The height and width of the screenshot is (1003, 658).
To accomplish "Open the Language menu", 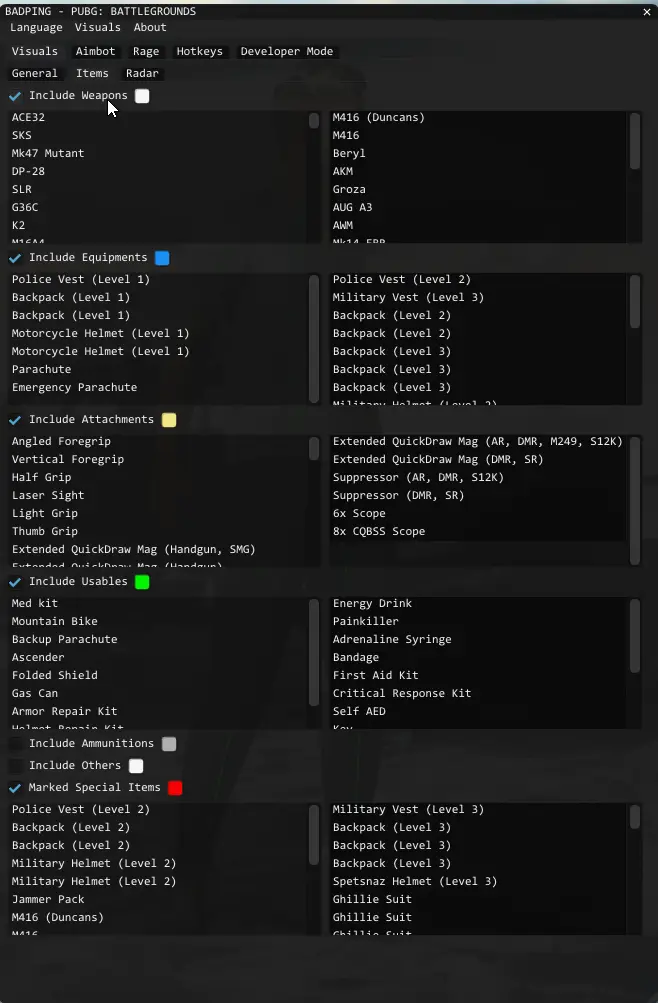I will pyautogui.click(x=36, y=28).
